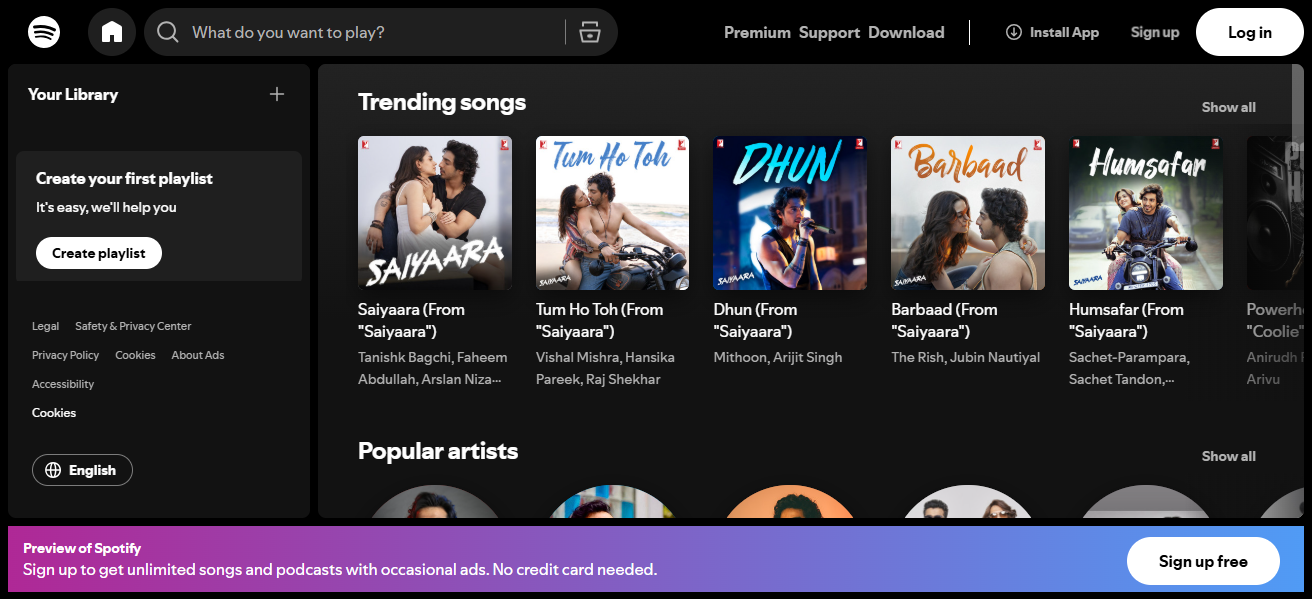Click 'Create your first playlist' text
1312x599 pixels.
coord(124,178)
